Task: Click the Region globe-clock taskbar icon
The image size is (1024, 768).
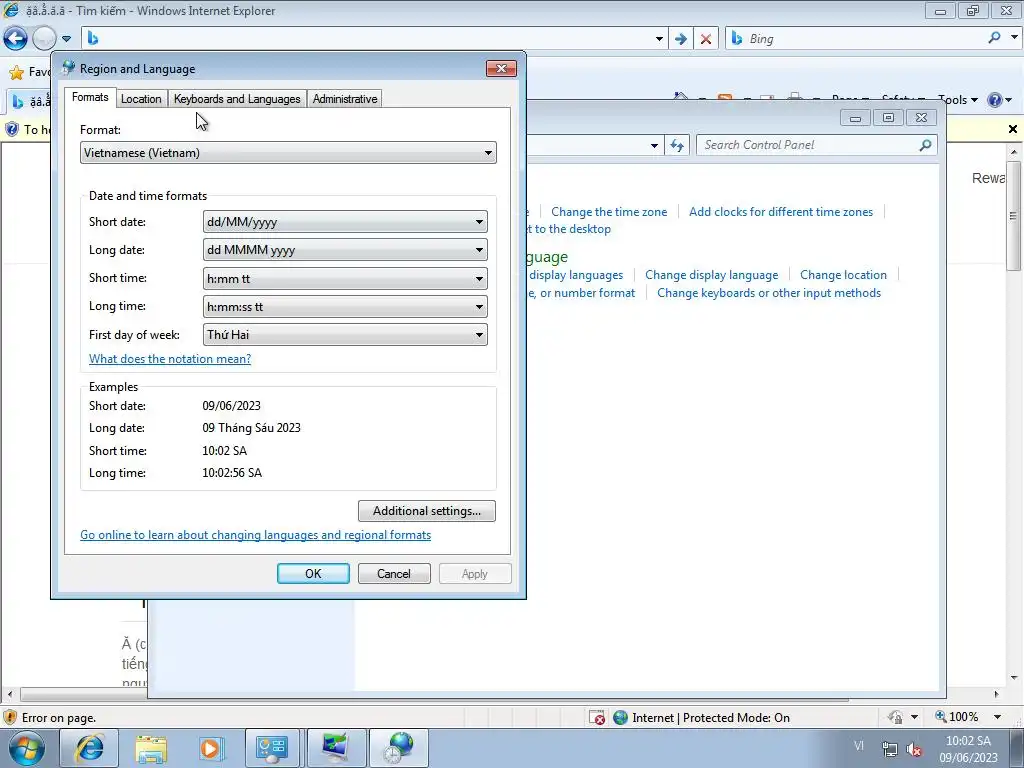Action: [399, 748]
